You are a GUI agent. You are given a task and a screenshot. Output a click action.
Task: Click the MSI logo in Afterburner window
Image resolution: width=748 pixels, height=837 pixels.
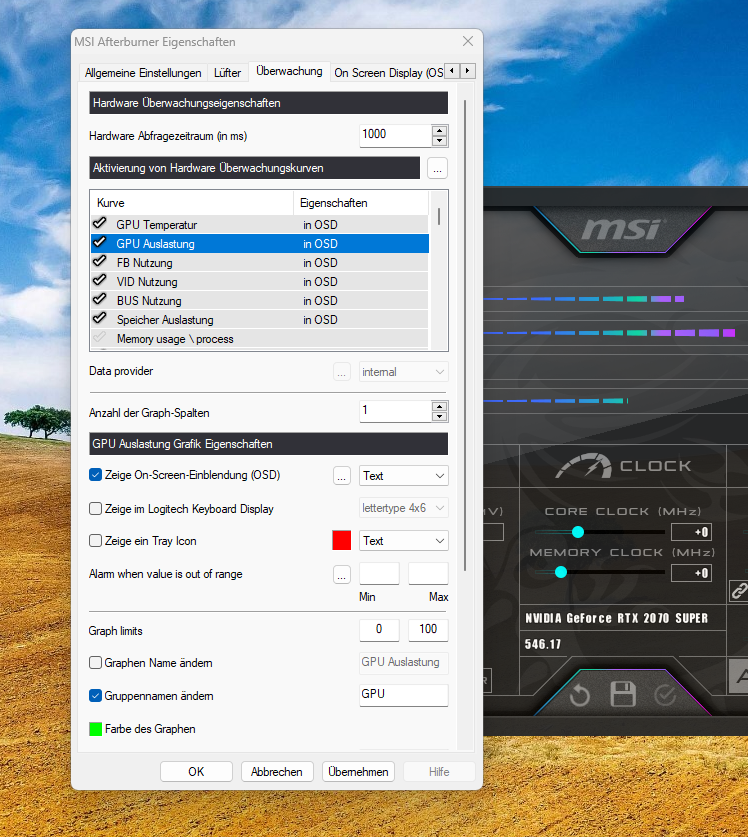[623, 230]
